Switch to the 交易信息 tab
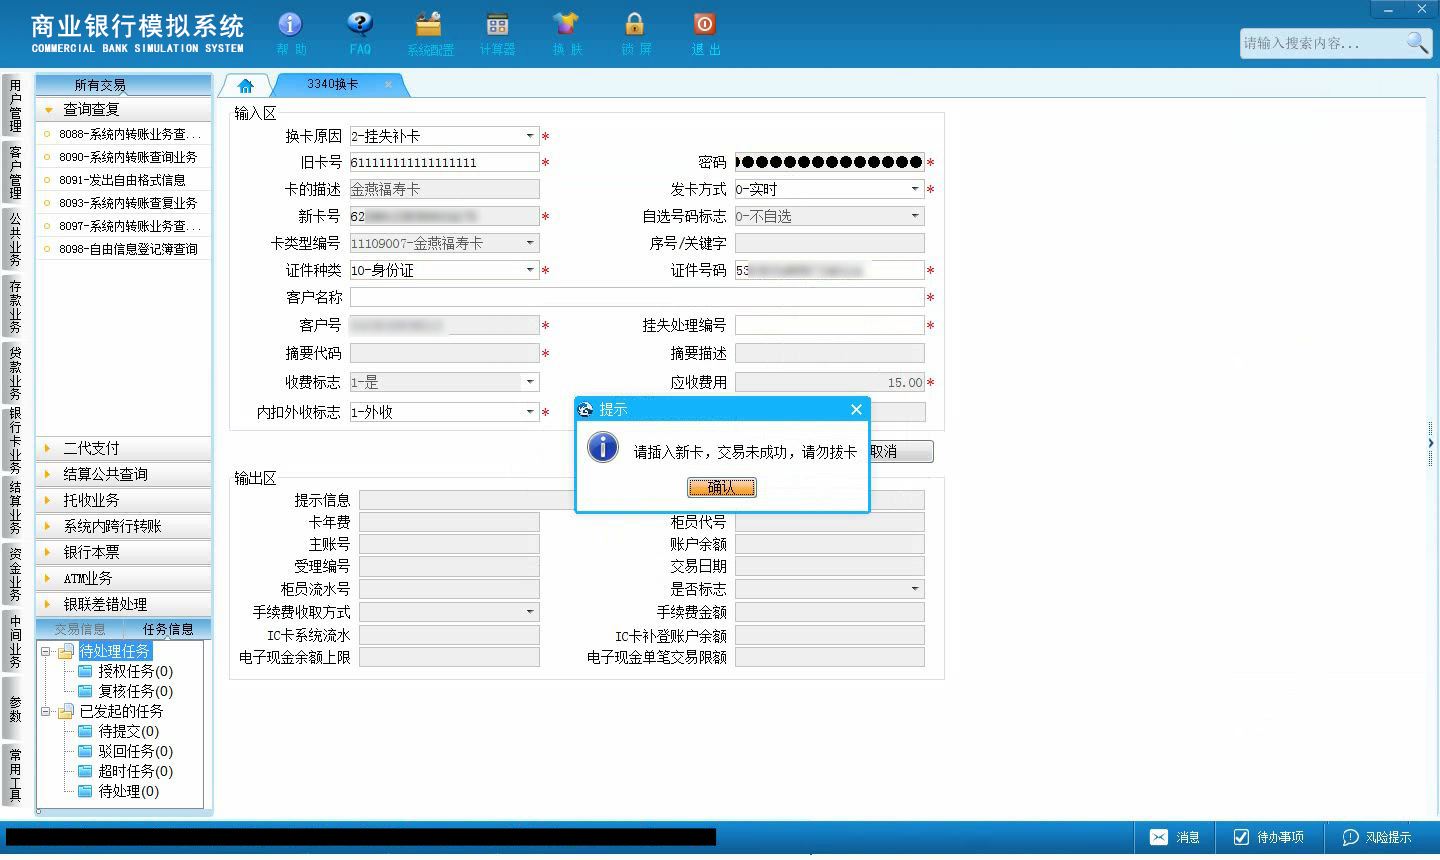Screen dimensions: 1440x860 [80, 629]
